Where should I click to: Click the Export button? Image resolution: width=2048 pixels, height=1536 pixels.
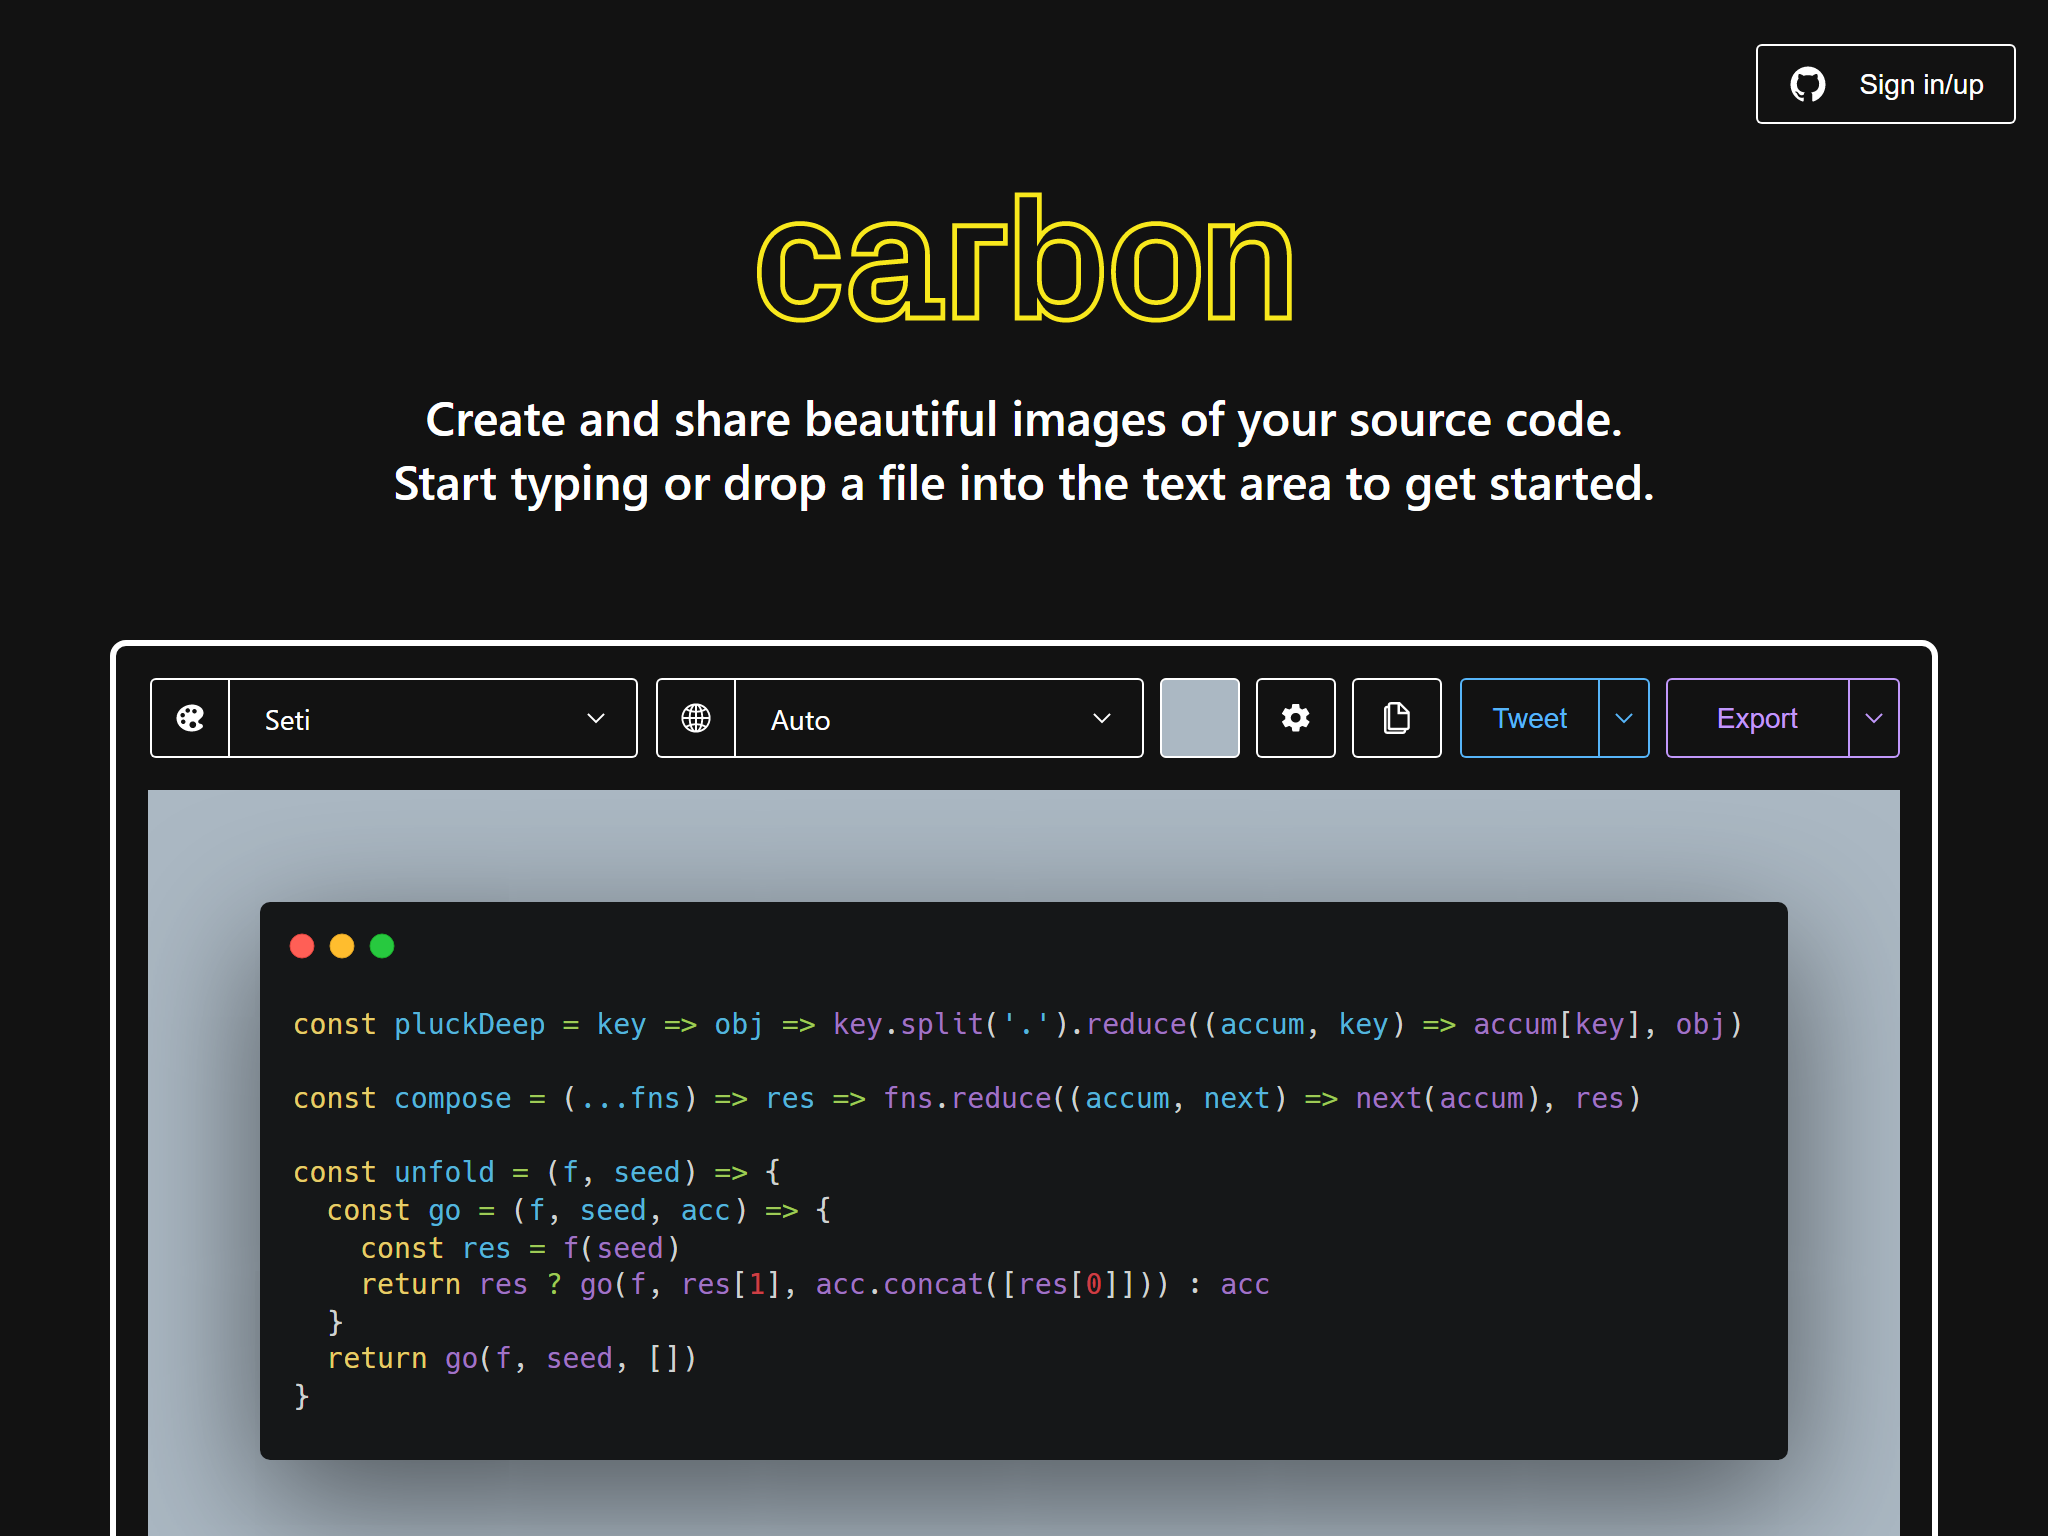[x=1756, y=718]
